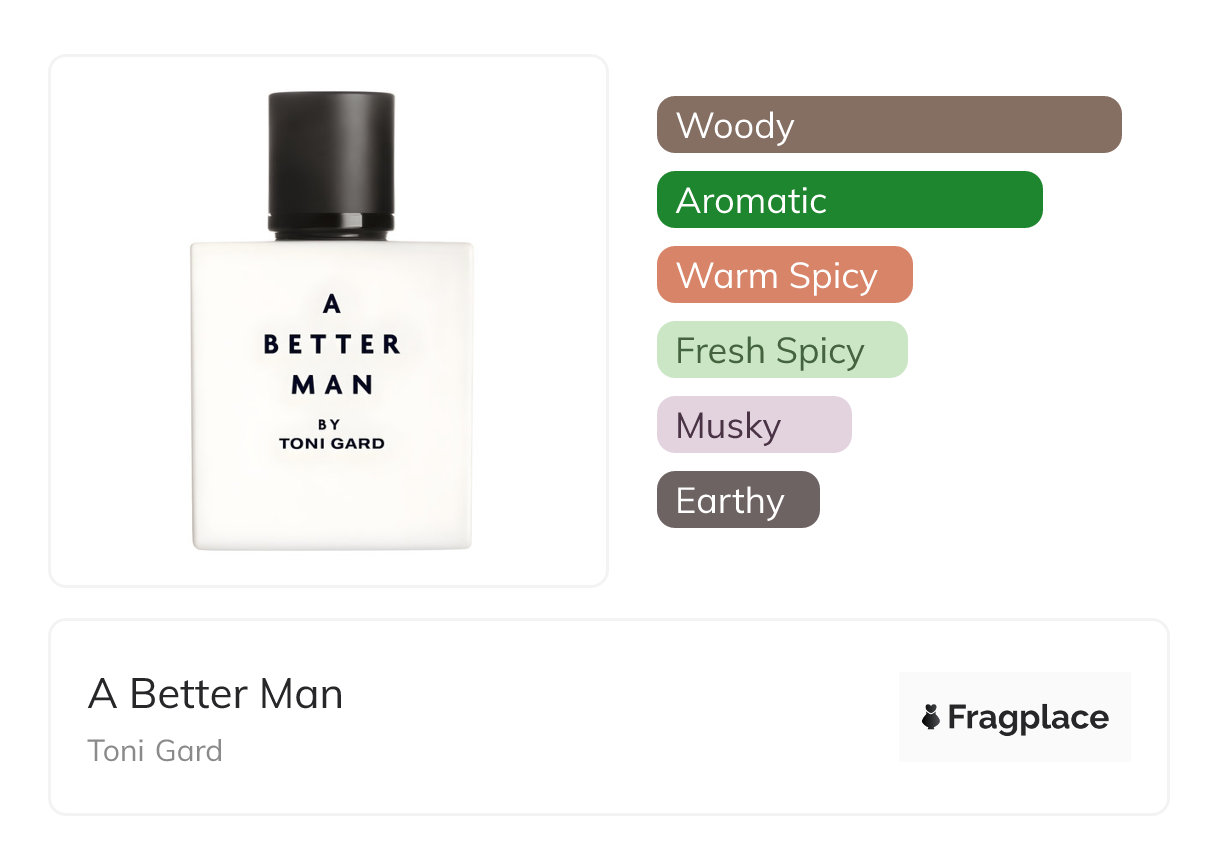This screenshot has height=864, width=1218.
Task: Select the Woody accord bar
Action: click(x=889, y=125)
